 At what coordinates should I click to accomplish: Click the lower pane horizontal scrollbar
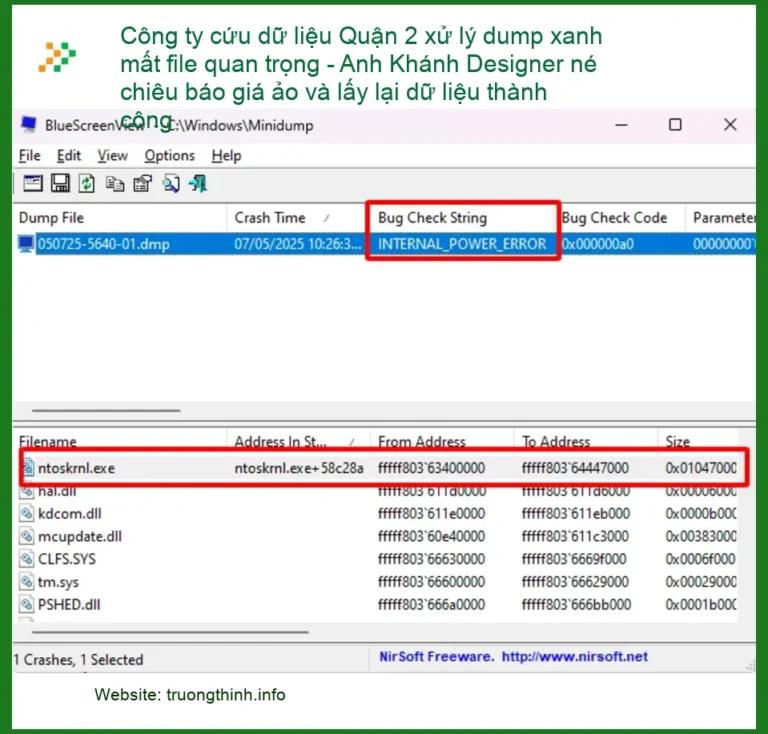coord(170,632)
